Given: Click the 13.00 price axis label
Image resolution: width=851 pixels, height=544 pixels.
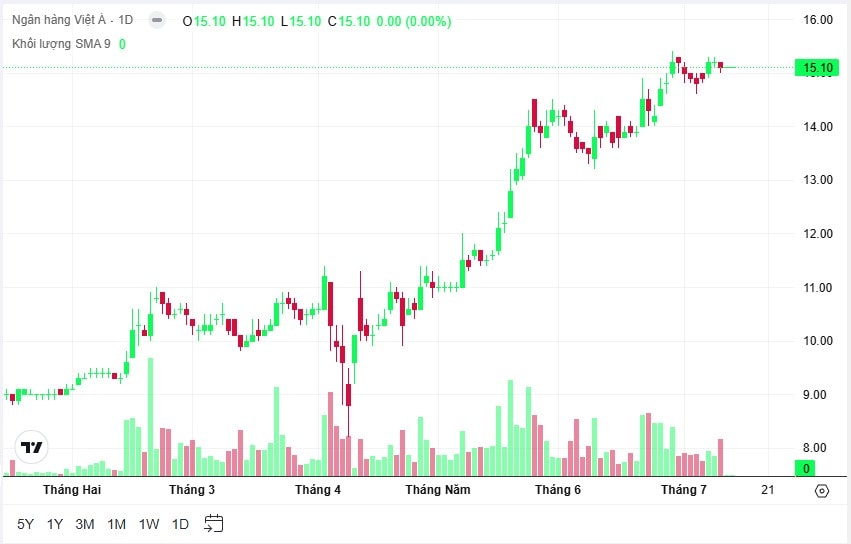Looking at the screenshot, I should click(x=817, y=180).
